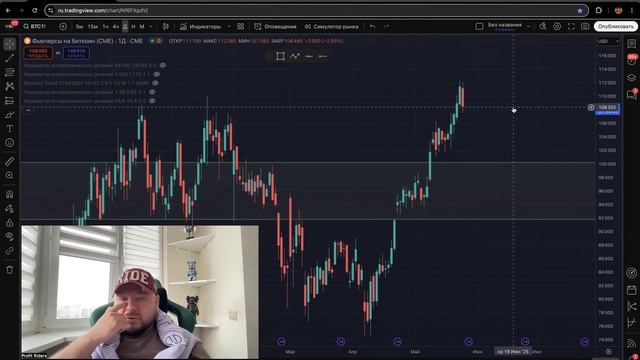Open main menu hamburger with badge
640x360 pixels.
pos(9,26)
